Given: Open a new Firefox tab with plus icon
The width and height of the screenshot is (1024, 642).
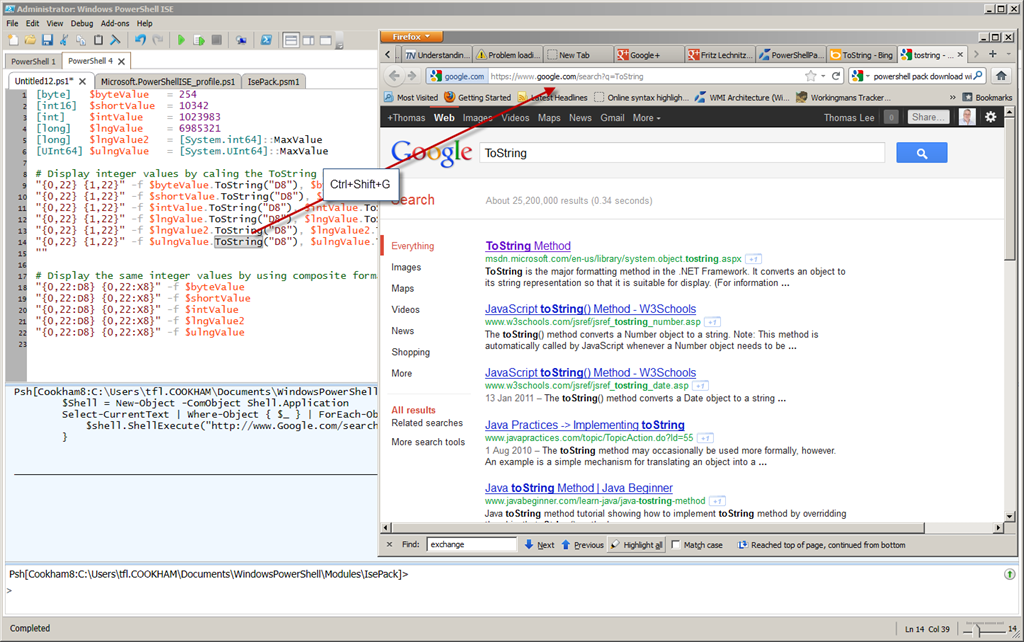Looking at the screenshot, I should pos(993,54).
